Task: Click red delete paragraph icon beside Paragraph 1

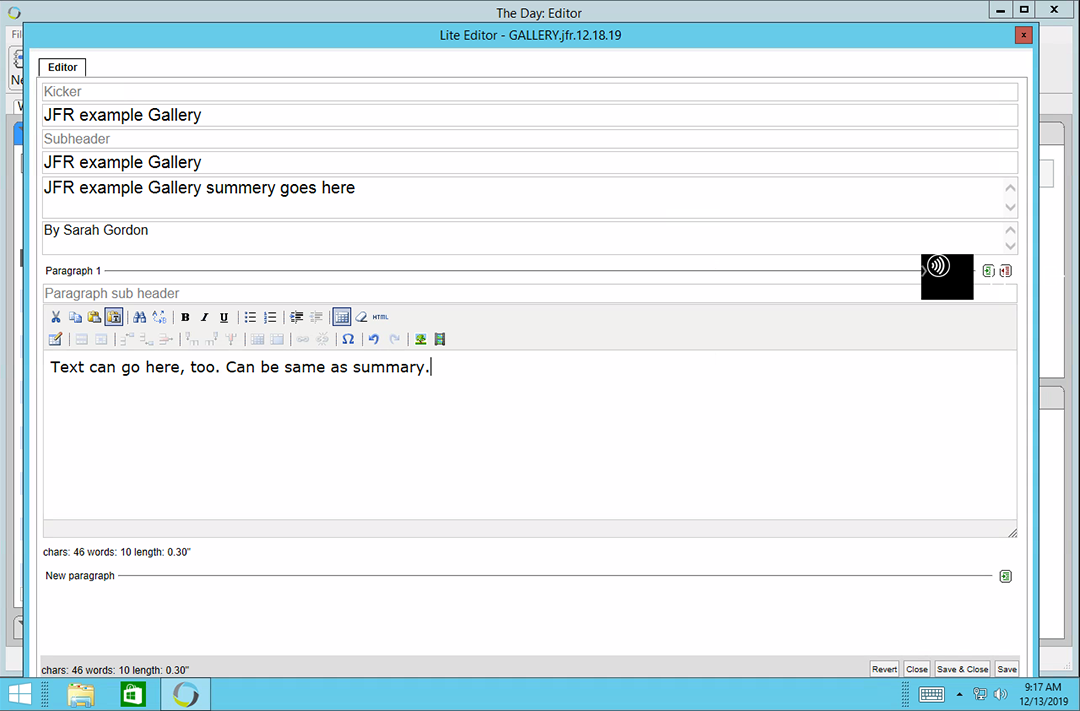Action: click(x=1006, y=271)
